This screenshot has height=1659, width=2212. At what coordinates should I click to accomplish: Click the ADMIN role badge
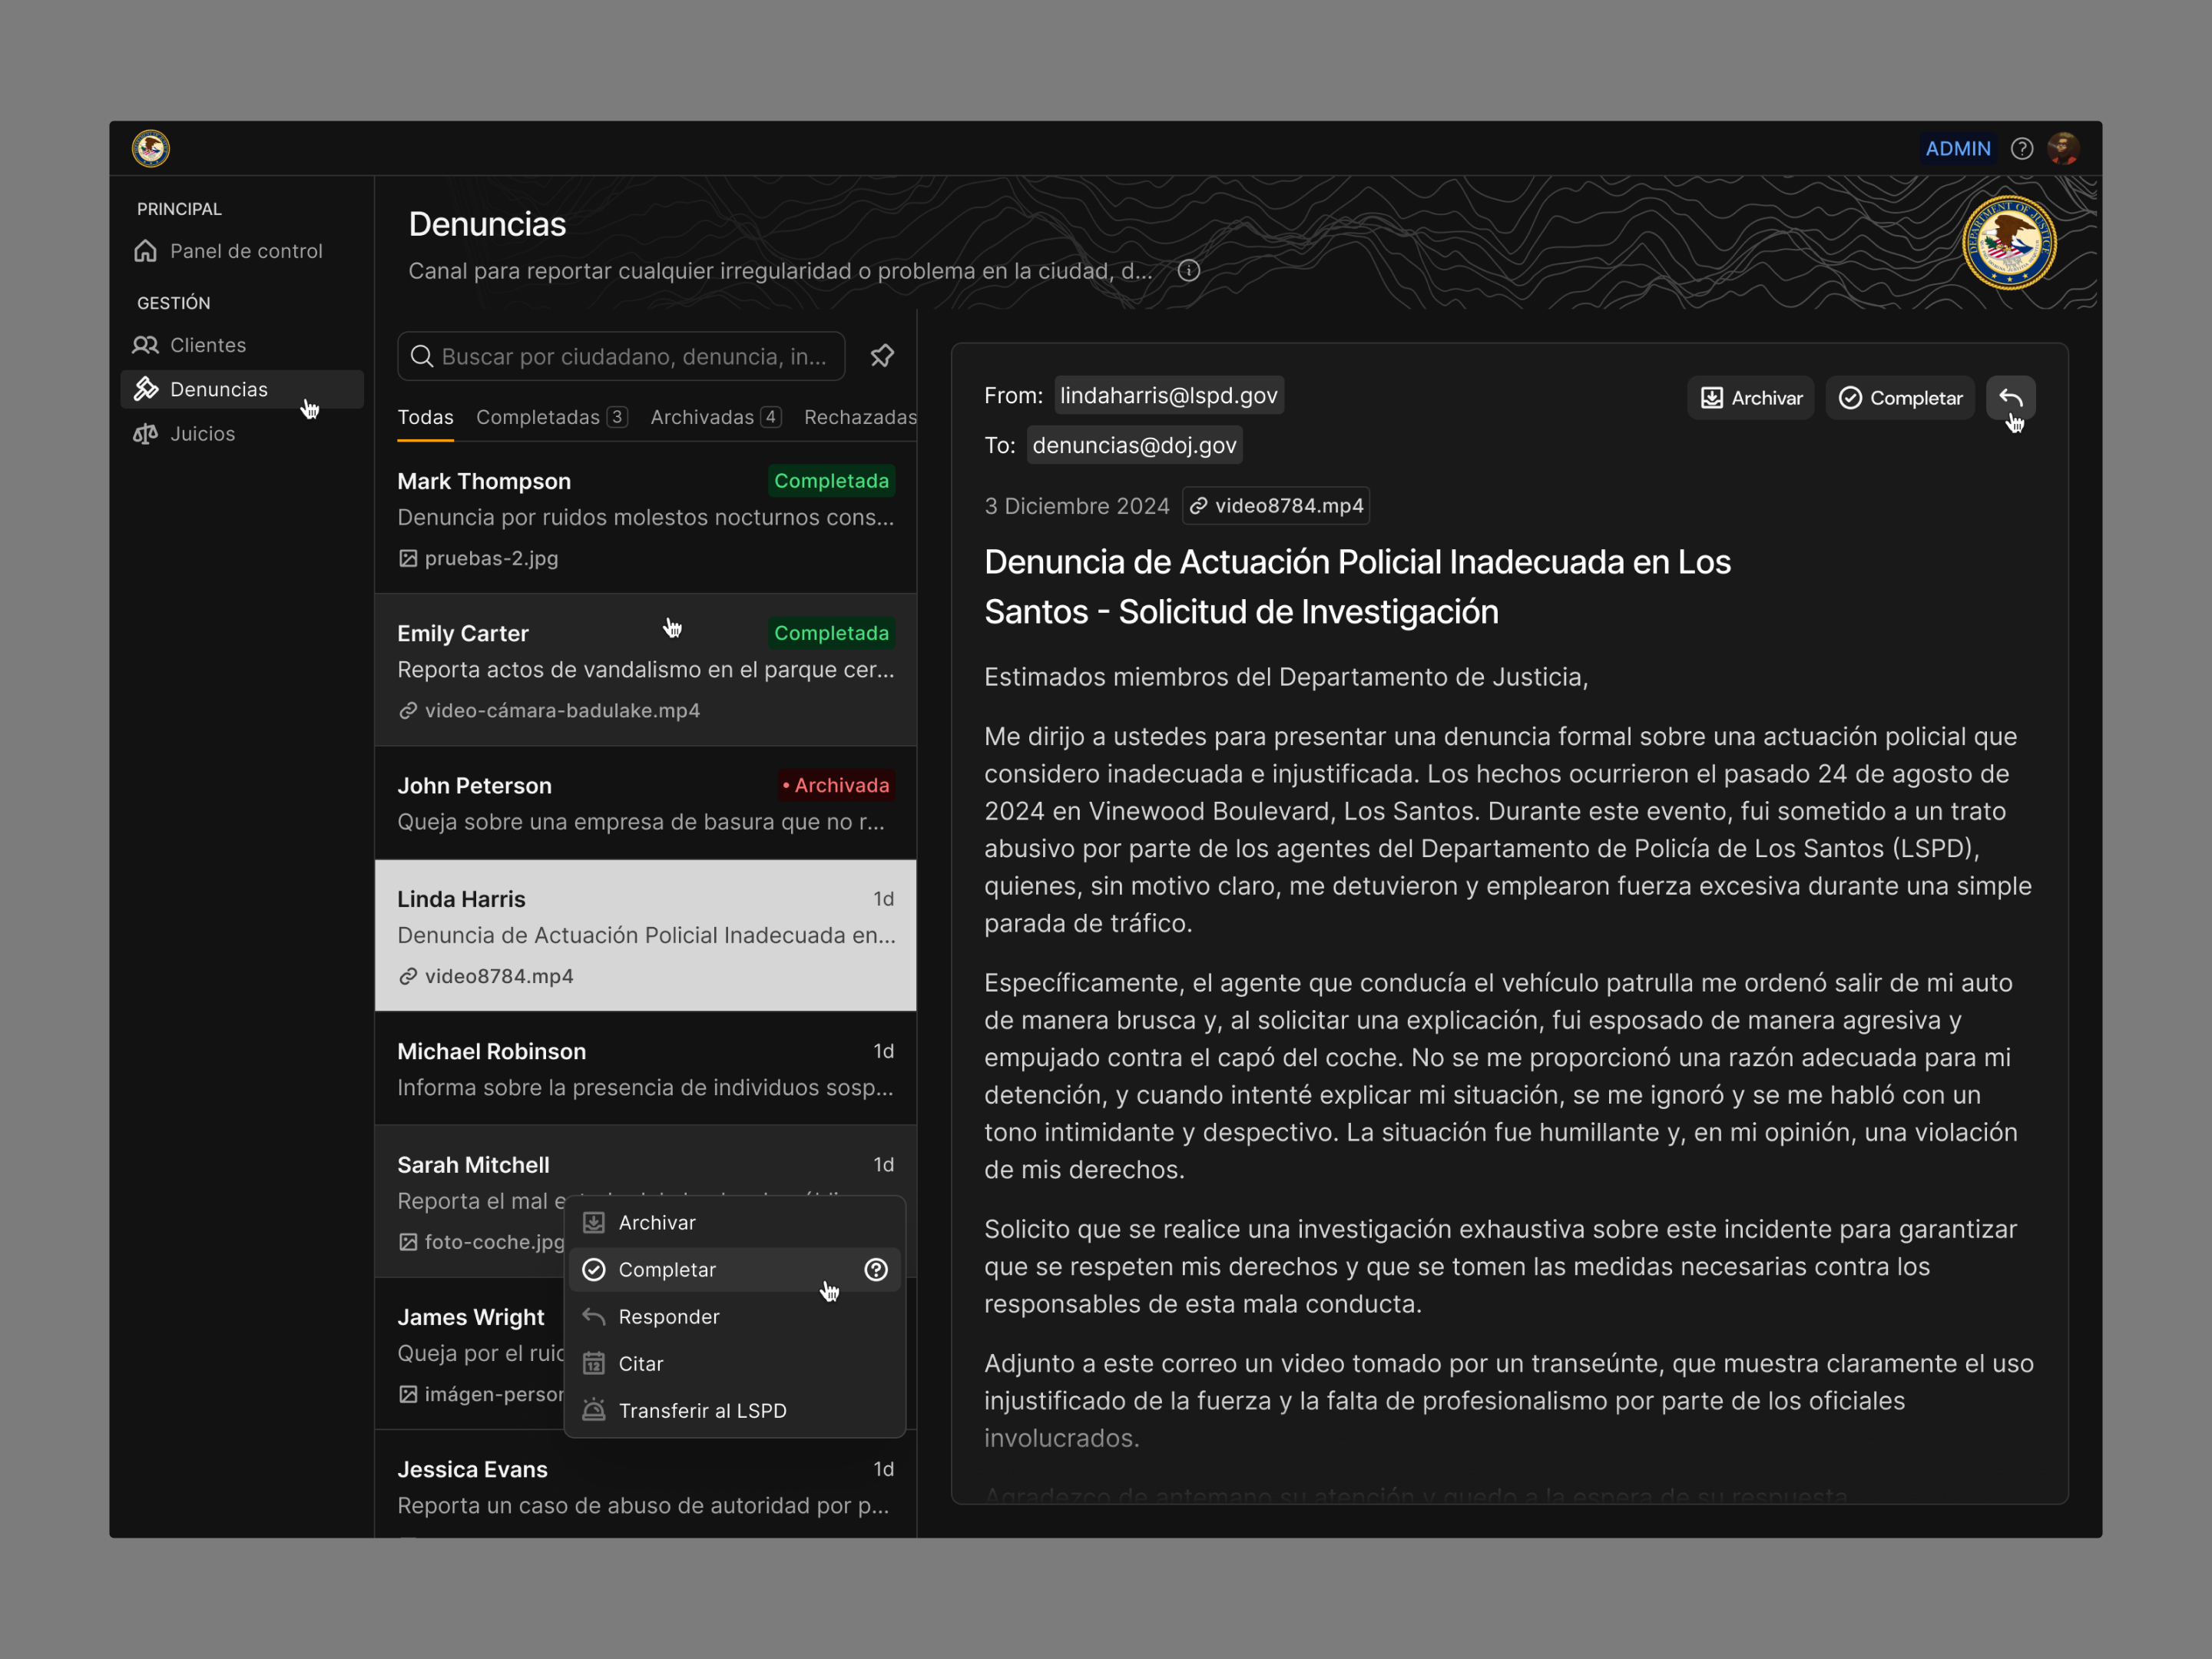coord(1958,149)
